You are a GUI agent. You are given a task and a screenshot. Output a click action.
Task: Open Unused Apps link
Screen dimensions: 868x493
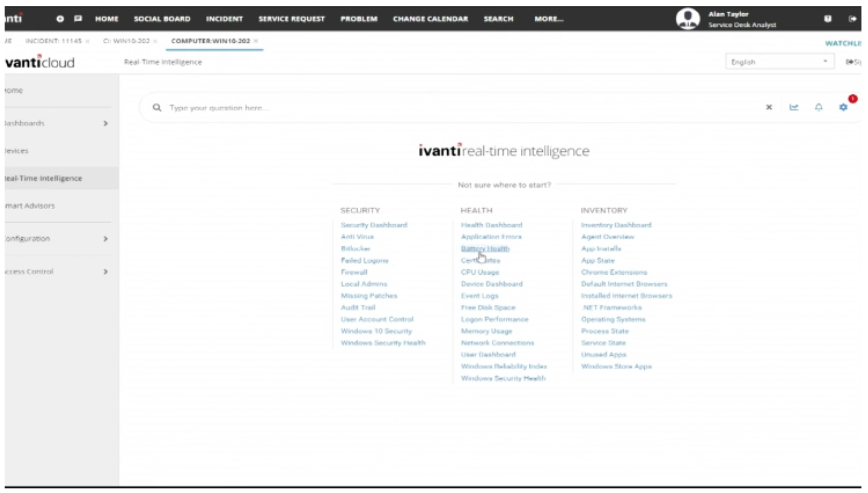[x=604, y=355]
